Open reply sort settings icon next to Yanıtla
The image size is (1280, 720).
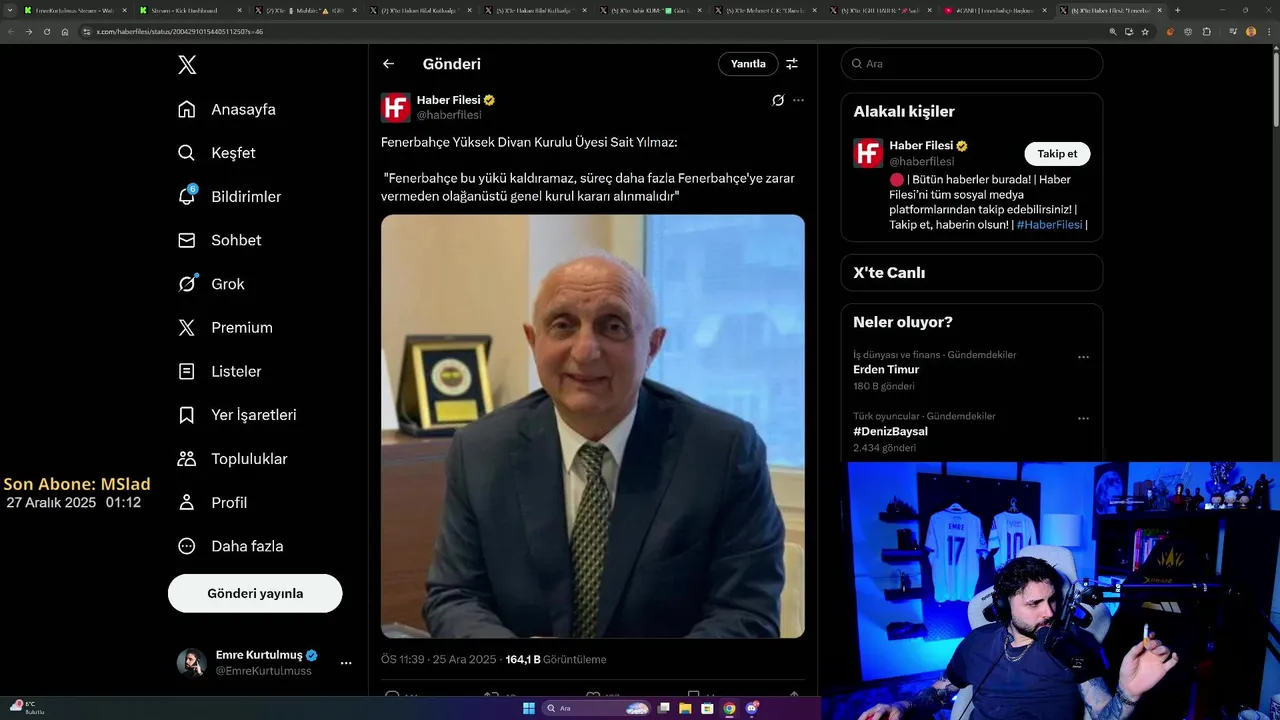(x=792, y=64)
